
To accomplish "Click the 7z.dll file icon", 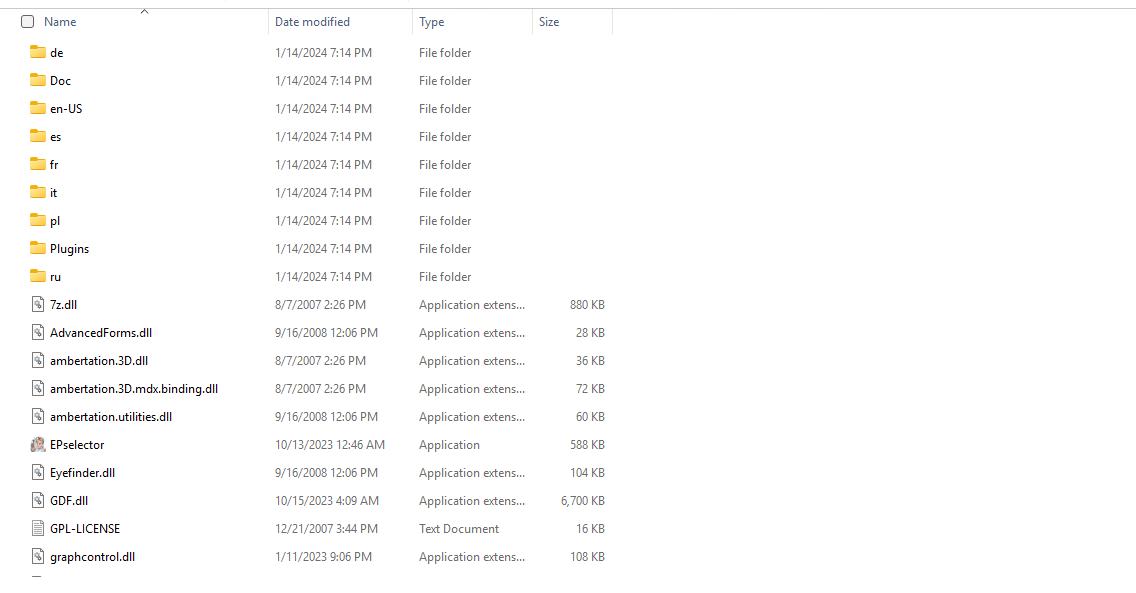I will (x=38, y=304).
